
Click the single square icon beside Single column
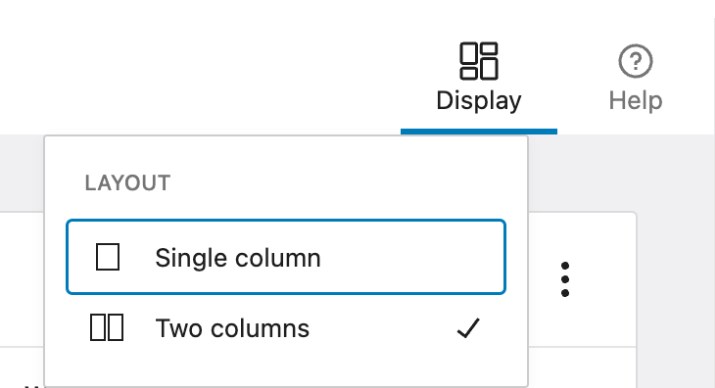pos(108,257)
